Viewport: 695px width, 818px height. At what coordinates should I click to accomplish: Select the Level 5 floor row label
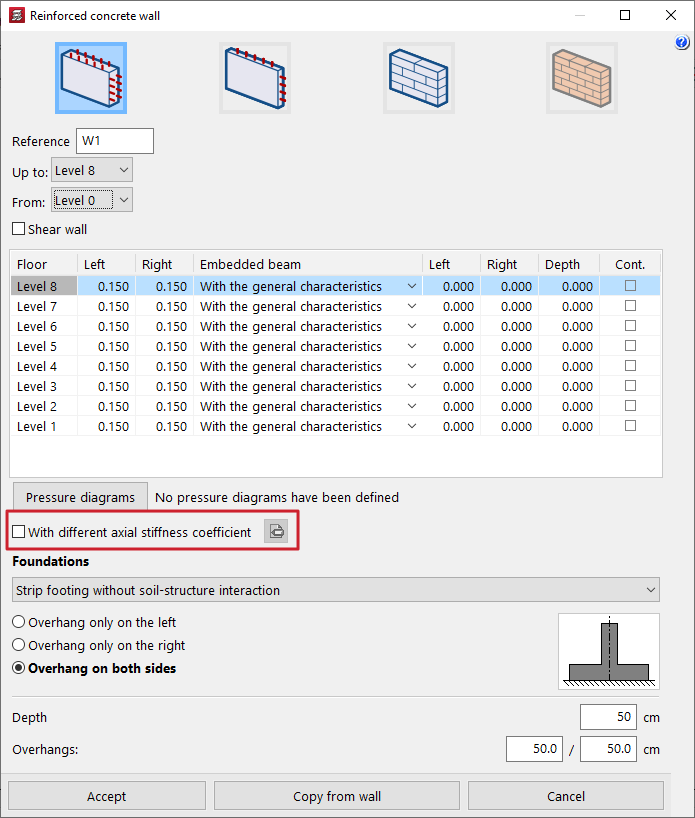(44, 346)
